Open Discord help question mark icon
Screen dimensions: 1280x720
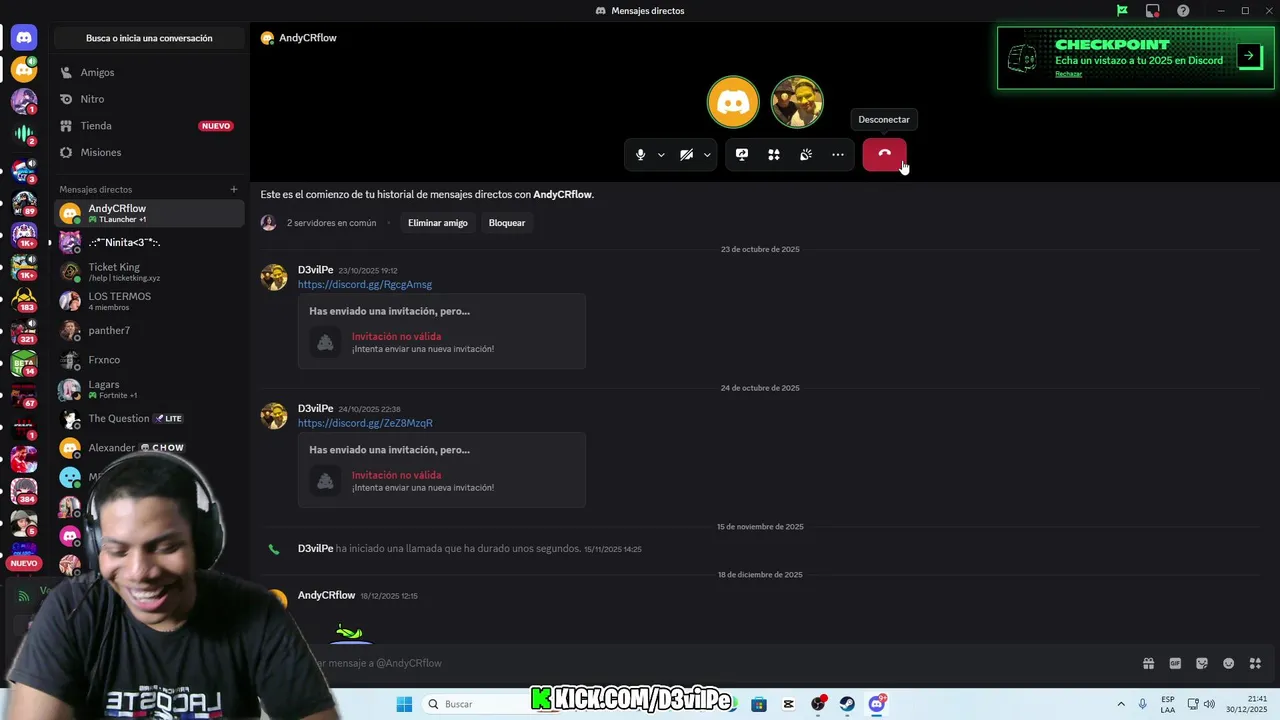[1183, 11]
